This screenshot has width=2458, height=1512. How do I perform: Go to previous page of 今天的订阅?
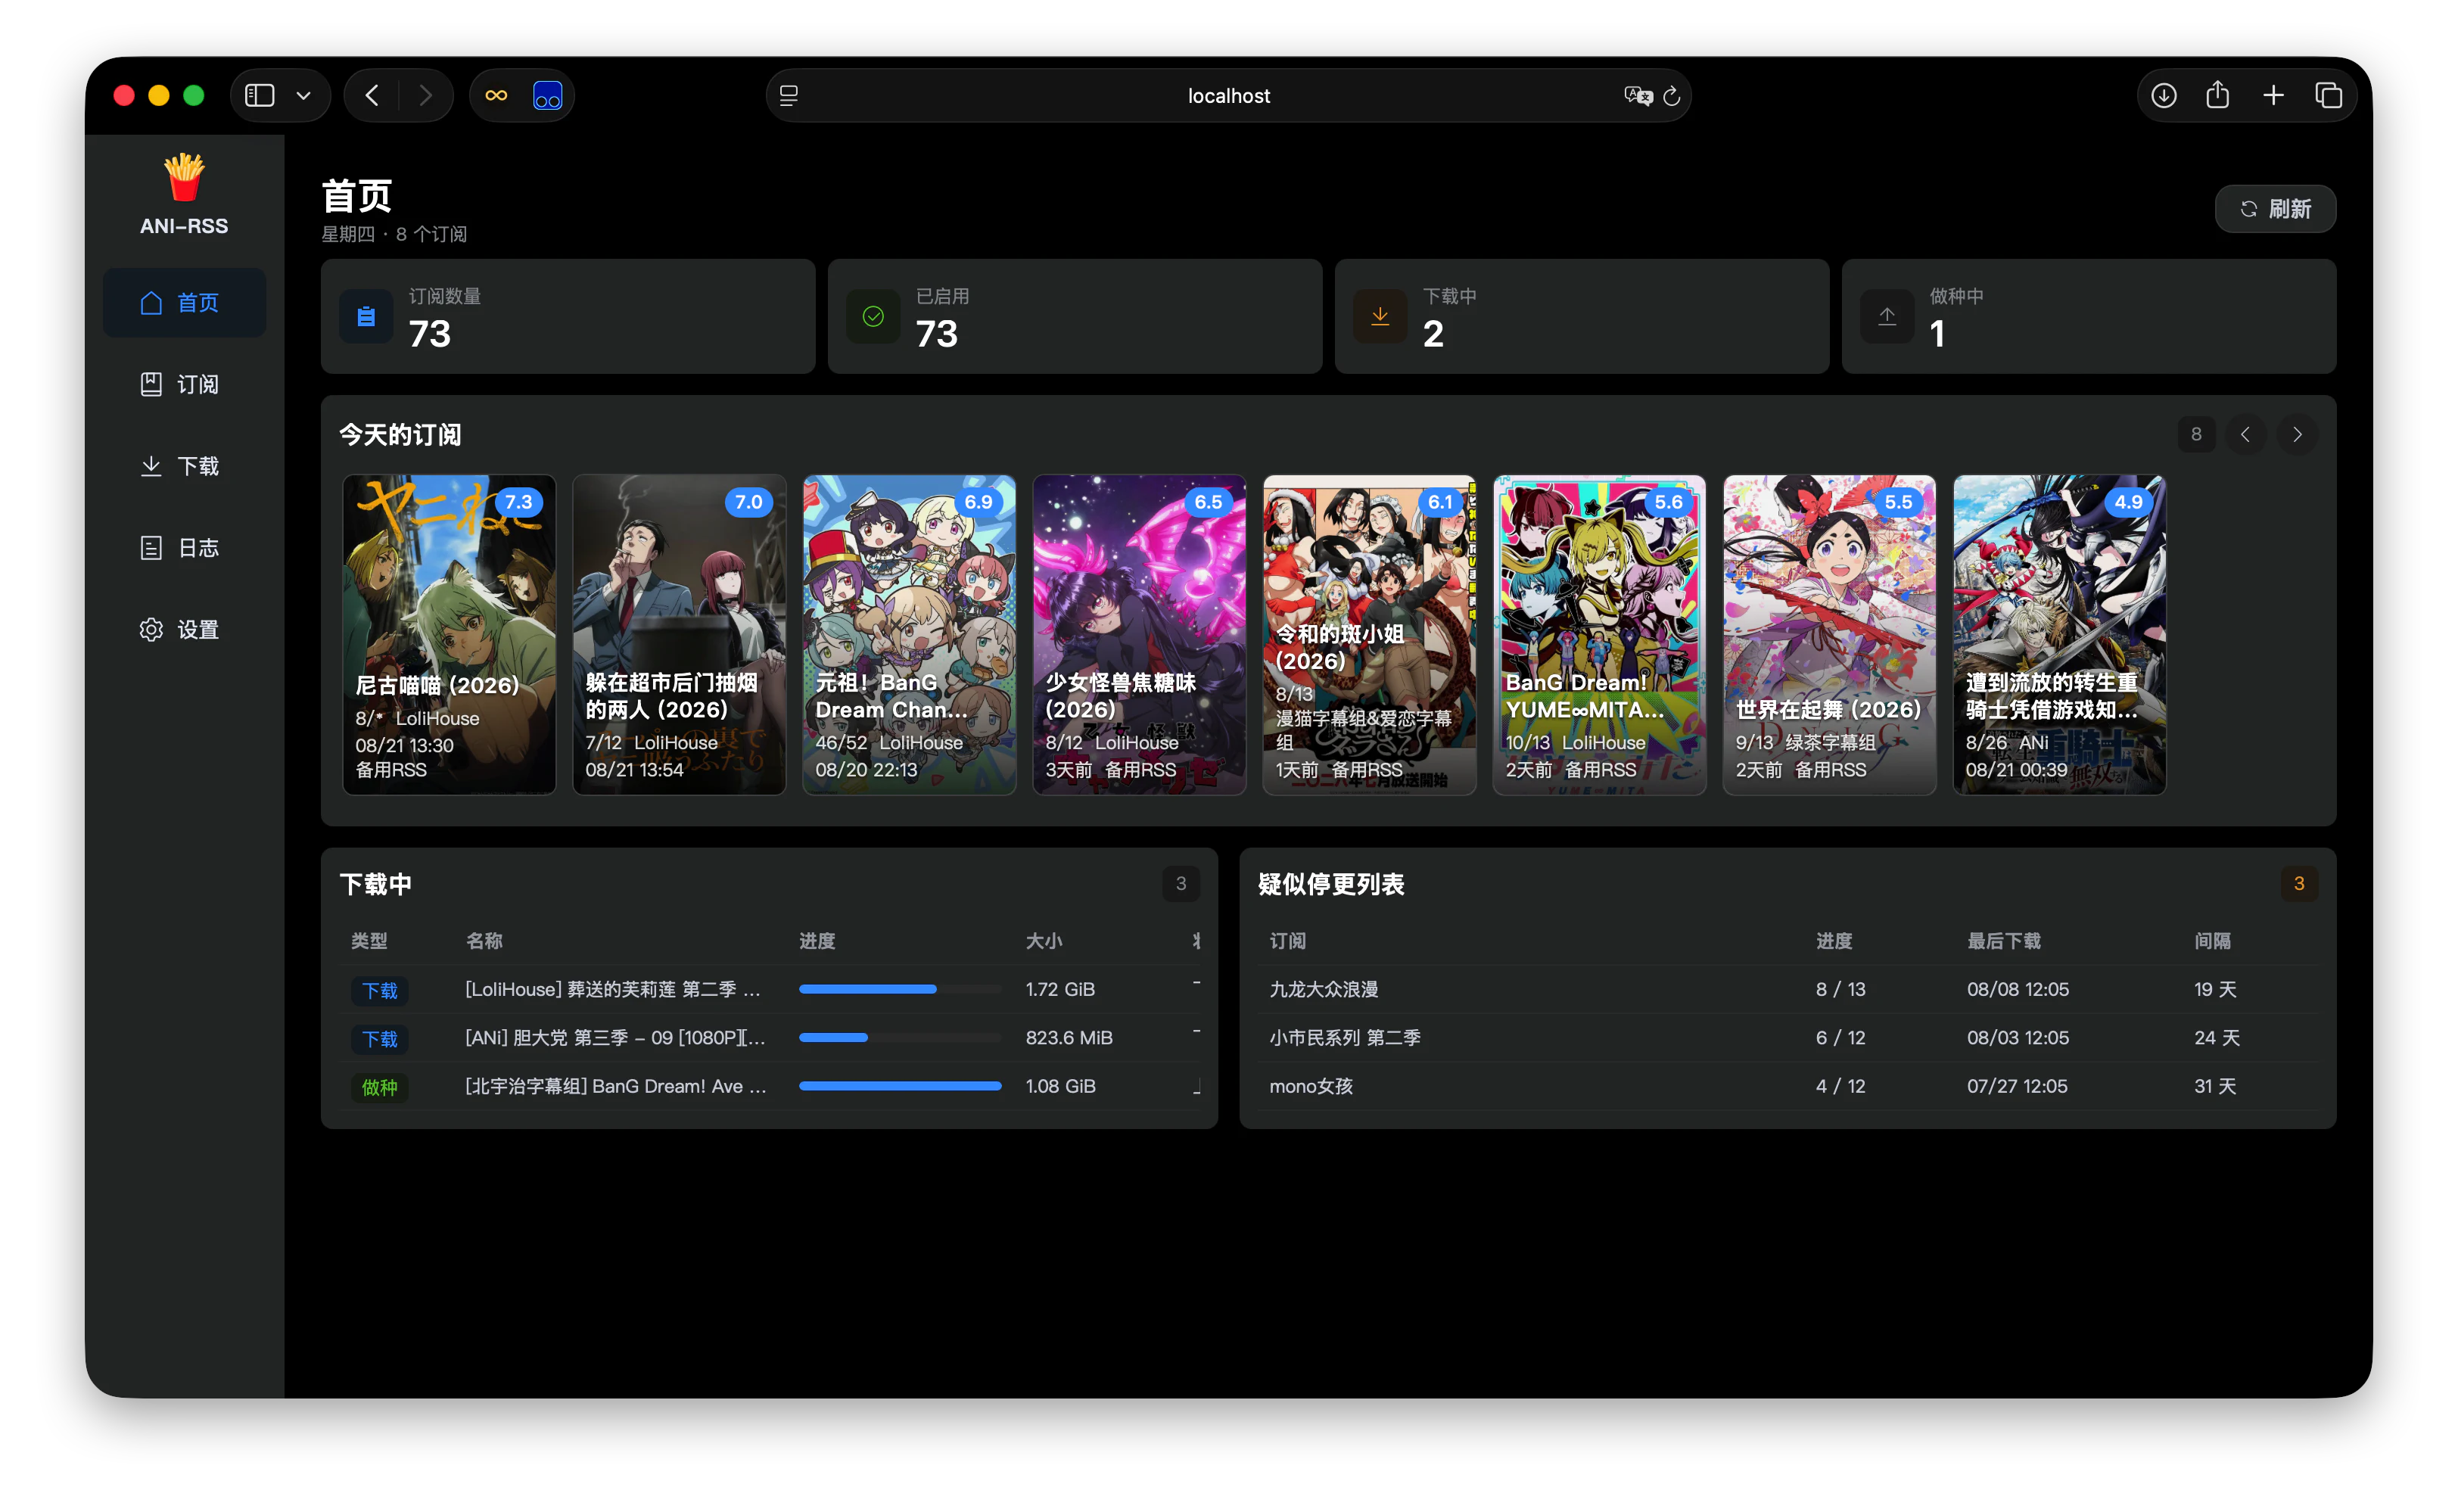pyautogui.click(x=2246, y=435)
